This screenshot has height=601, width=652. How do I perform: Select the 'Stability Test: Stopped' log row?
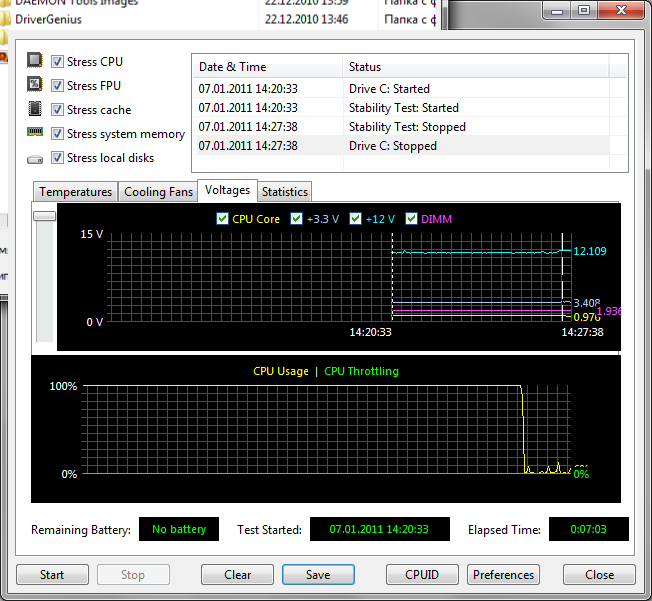pos(401,127)
